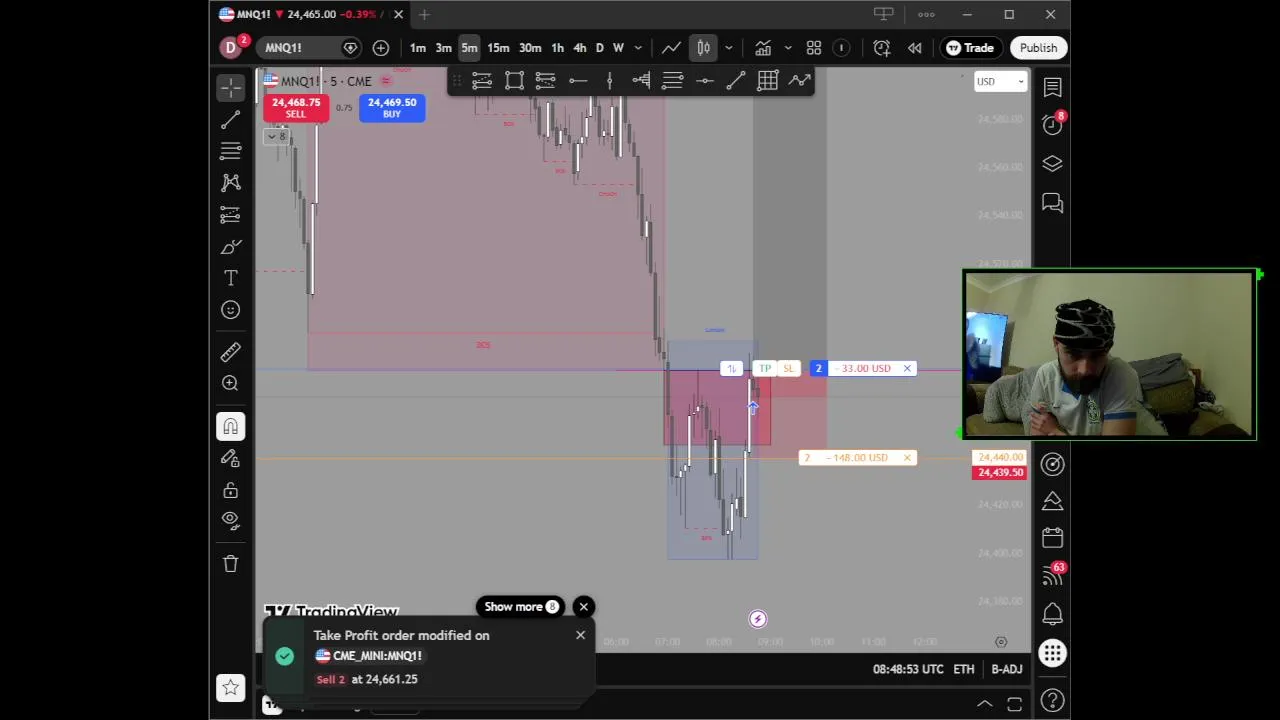Viewport: 1280px width, 720px height.
Task: Open the products grid icon
Action: tap(1052, 654)
